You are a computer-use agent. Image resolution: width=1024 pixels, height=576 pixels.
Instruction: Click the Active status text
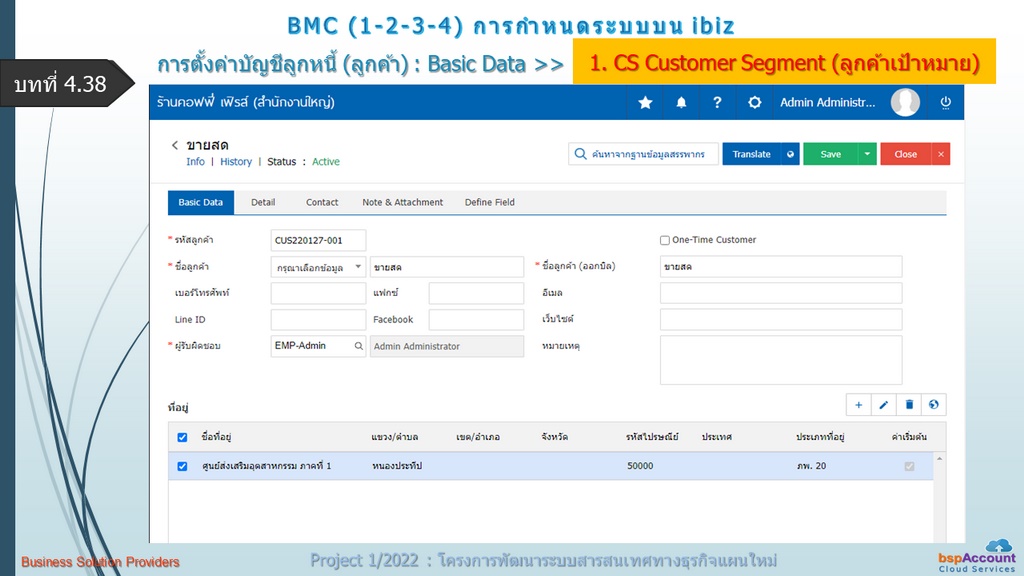coord(325,161)
